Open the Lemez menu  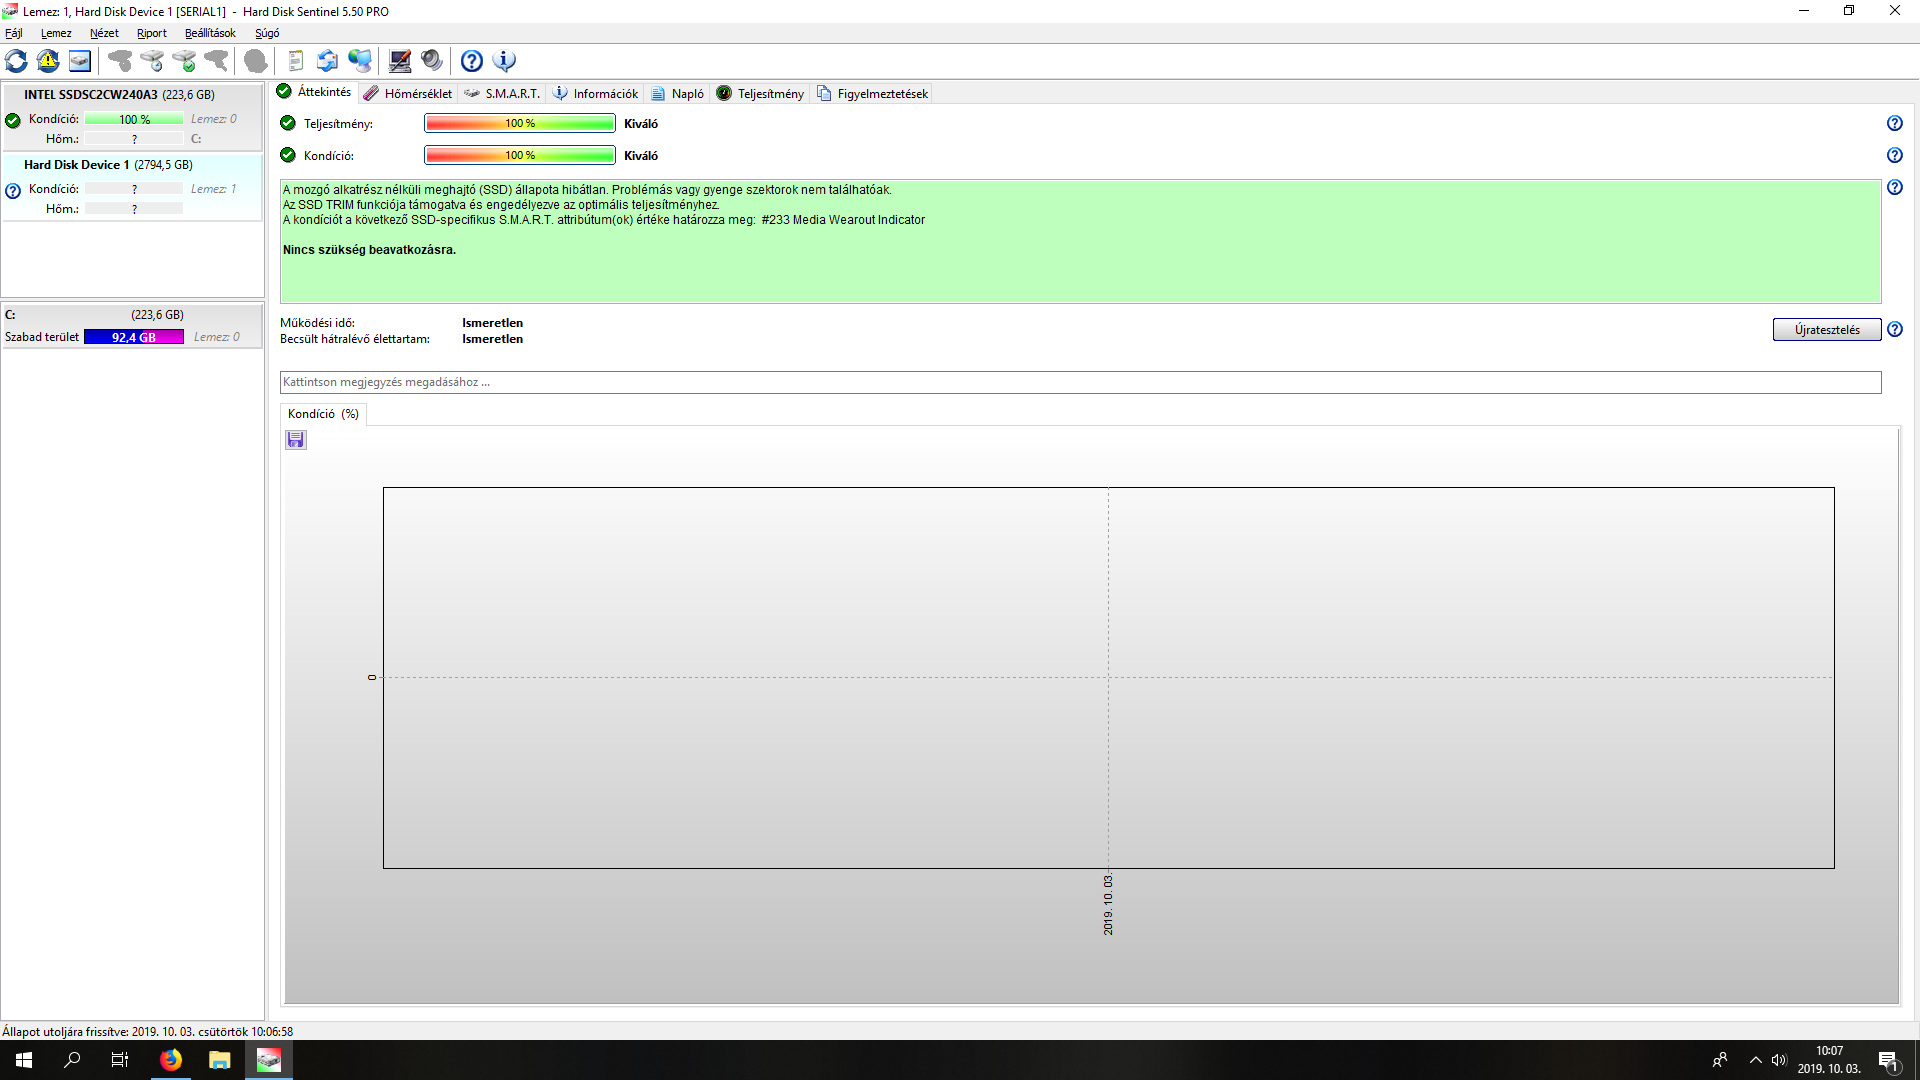56,33
